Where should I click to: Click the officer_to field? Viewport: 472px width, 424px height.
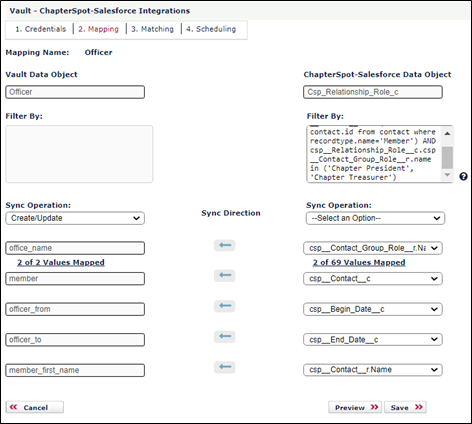point(75,340)
